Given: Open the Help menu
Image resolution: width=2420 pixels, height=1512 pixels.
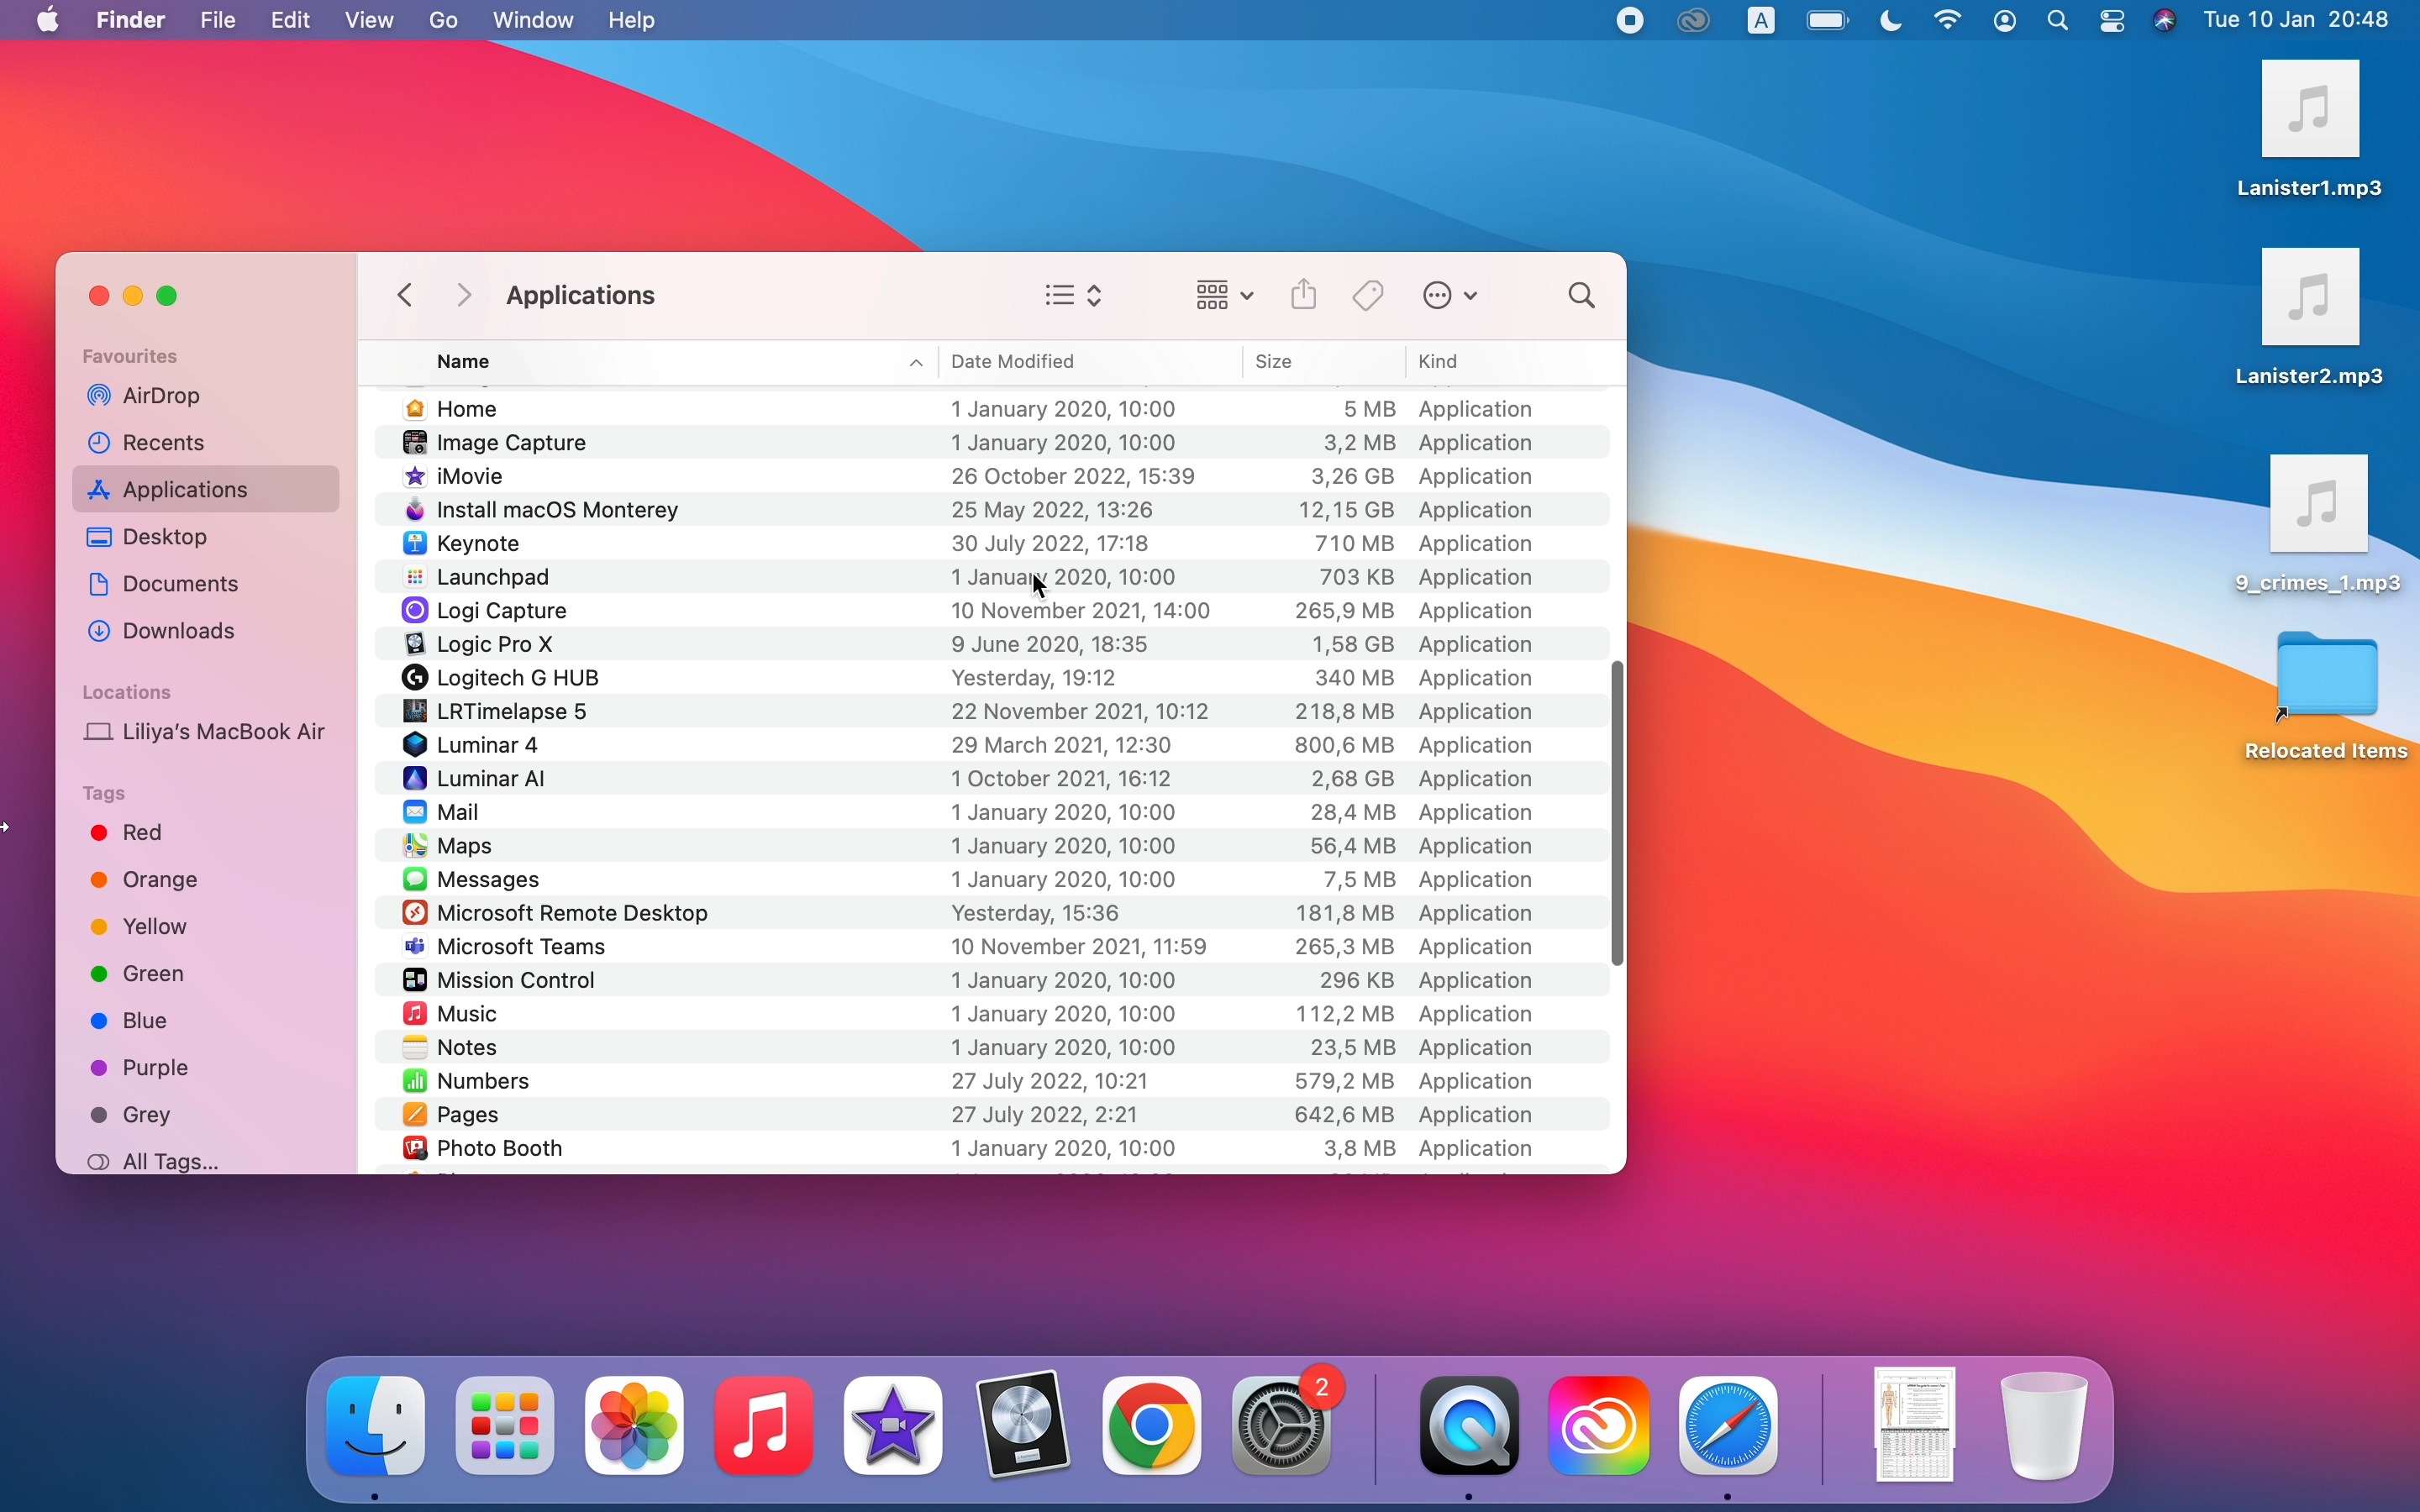Looking at the screenshot, I should click(632, 20).
